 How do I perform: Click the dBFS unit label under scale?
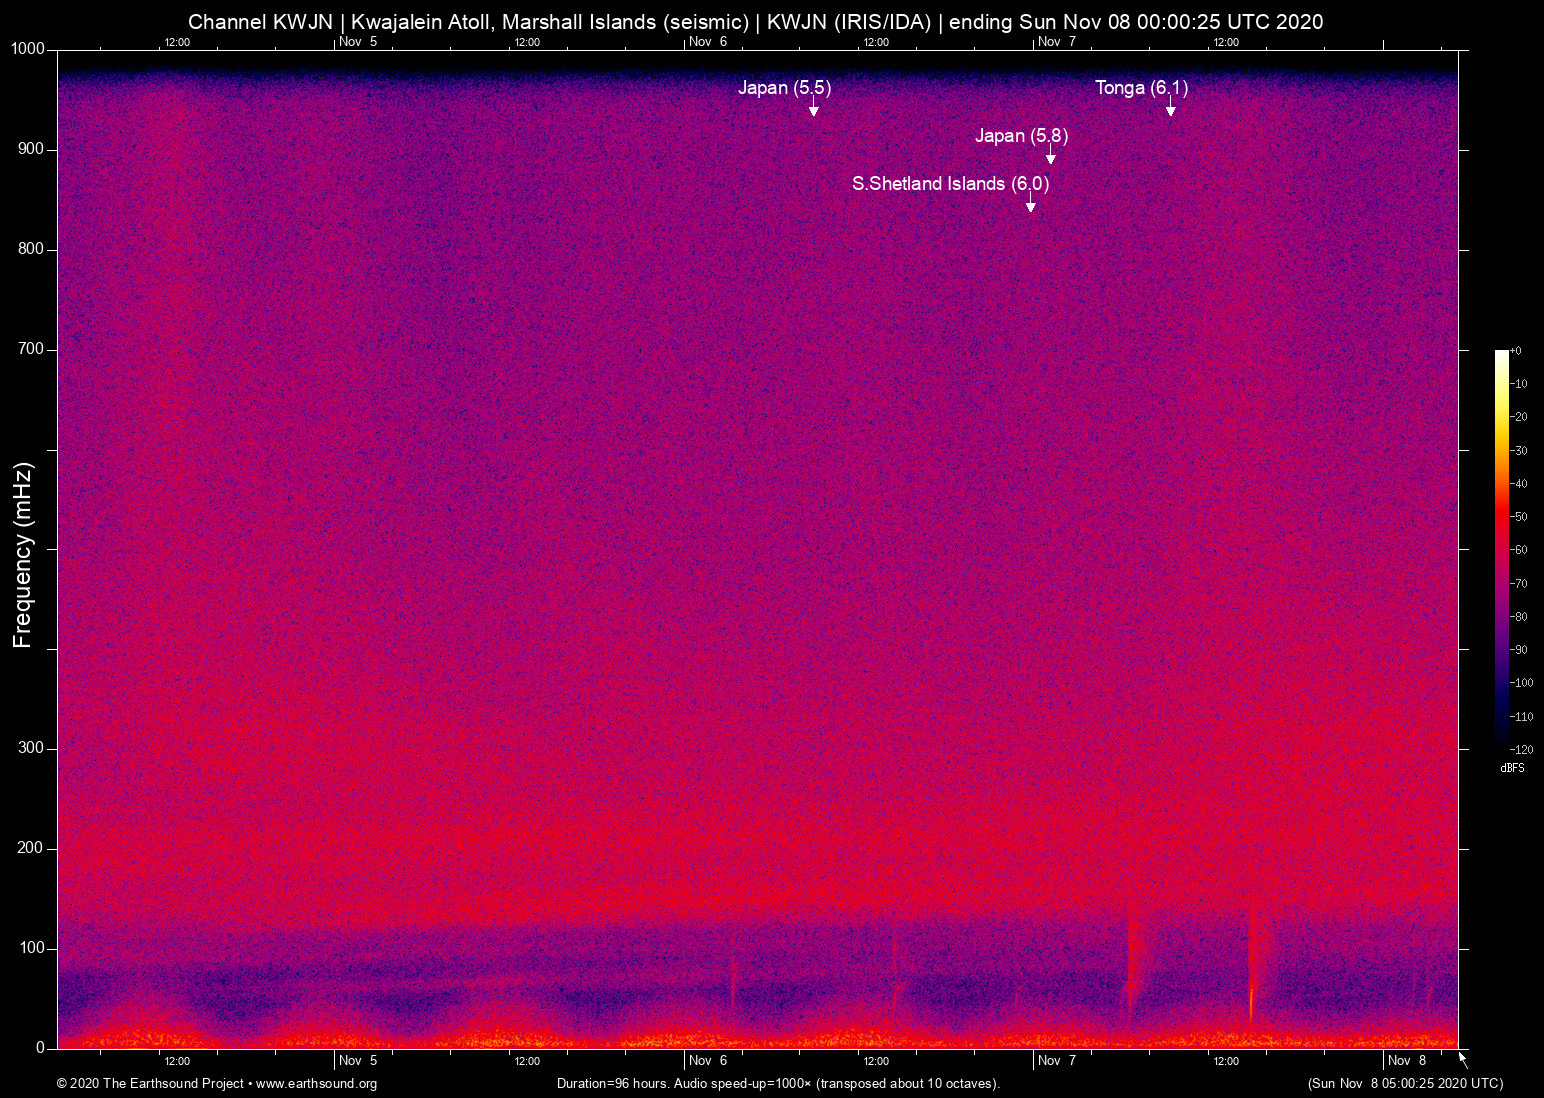[1512, 768]
